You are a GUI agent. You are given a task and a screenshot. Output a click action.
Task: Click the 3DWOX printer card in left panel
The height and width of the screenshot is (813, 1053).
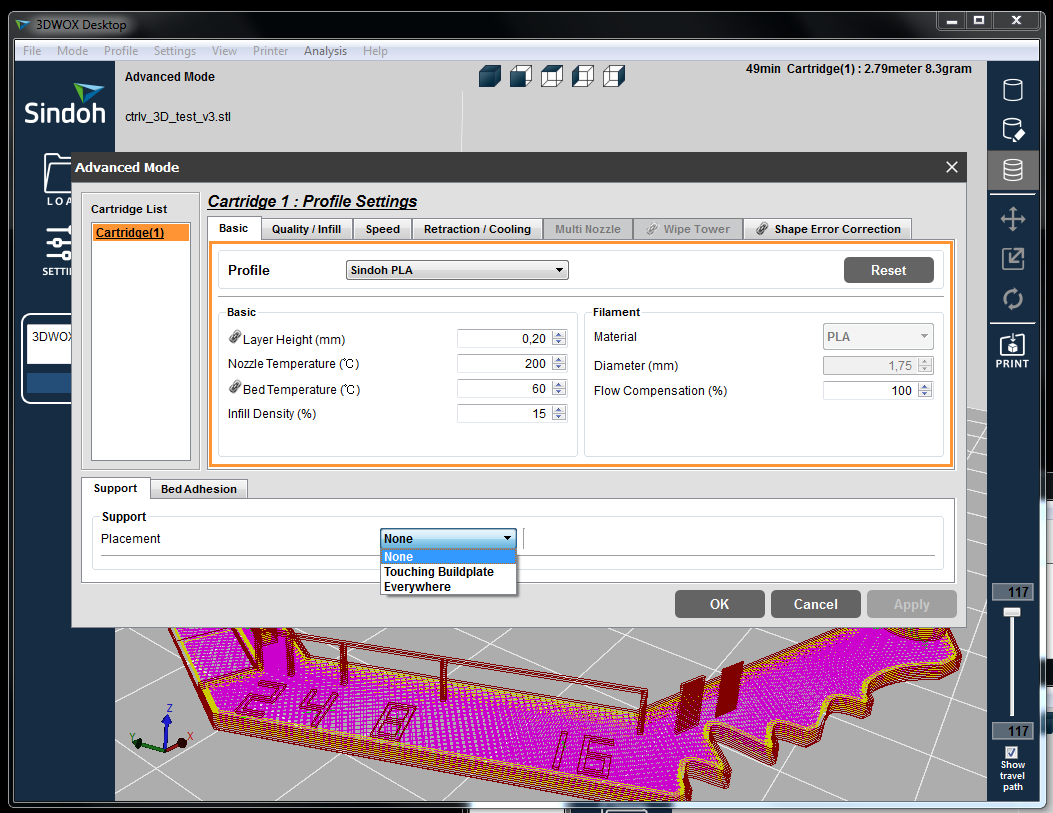coord(47,358)
